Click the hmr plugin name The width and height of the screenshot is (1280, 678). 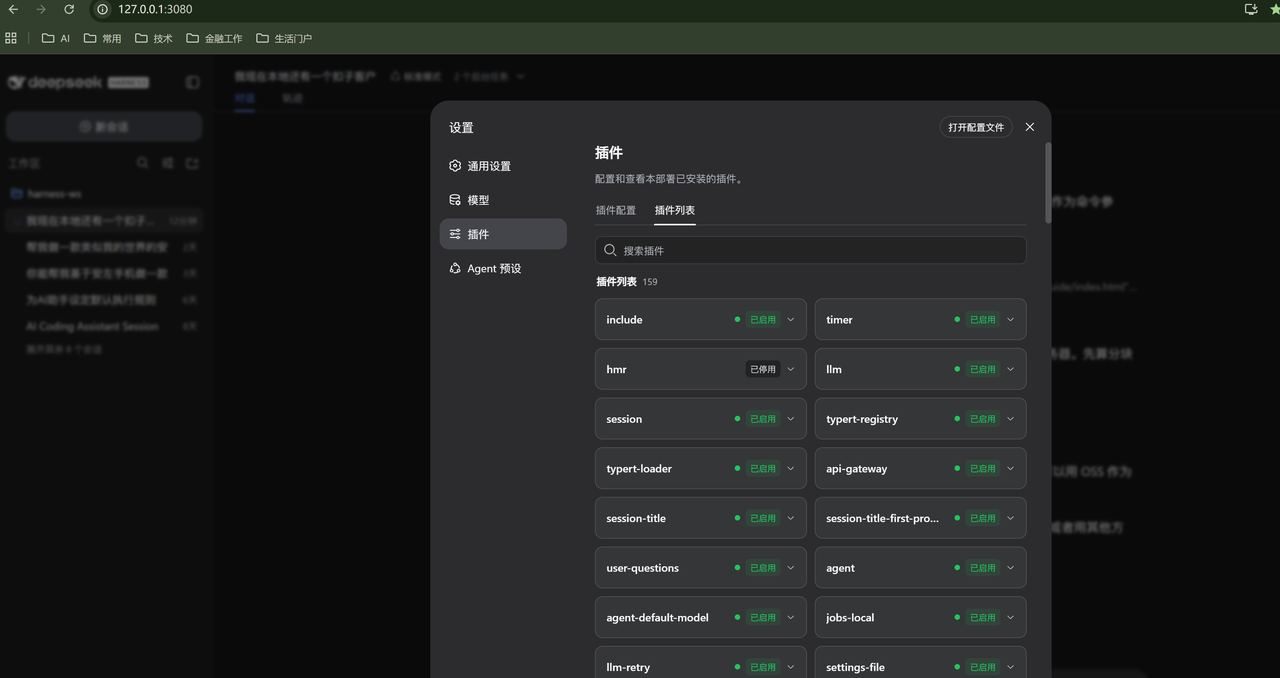pyautogui.click(x=616, y=369)
